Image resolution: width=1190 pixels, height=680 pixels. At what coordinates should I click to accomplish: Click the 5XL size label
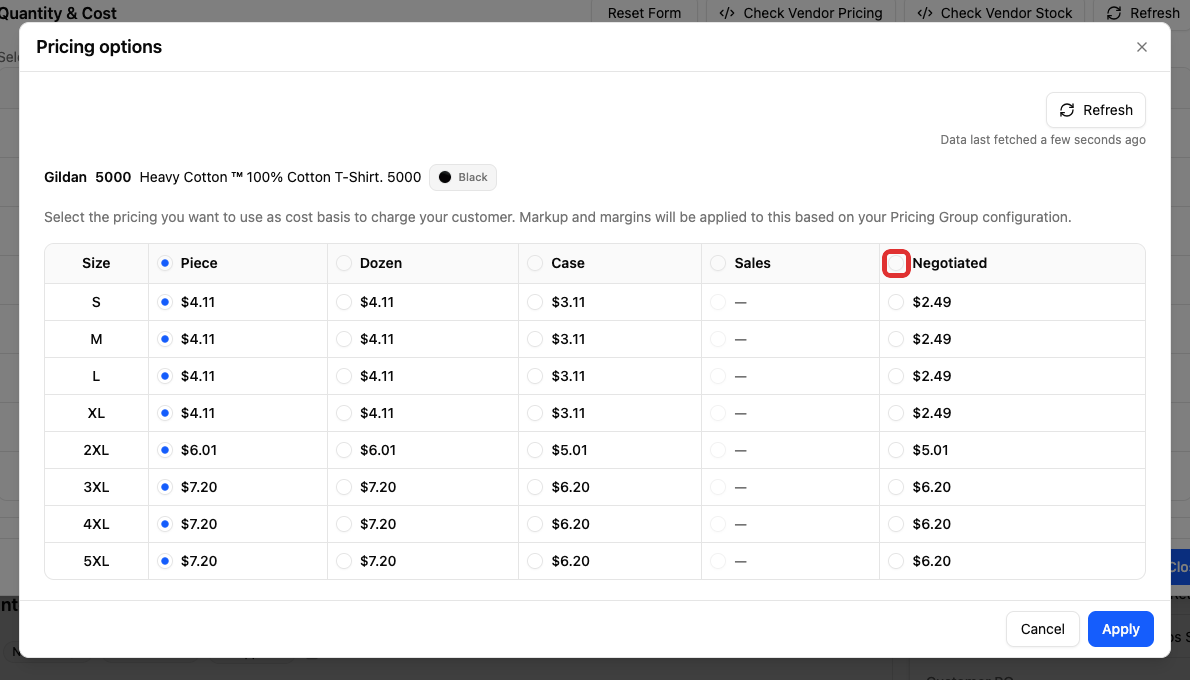(96, 562)
